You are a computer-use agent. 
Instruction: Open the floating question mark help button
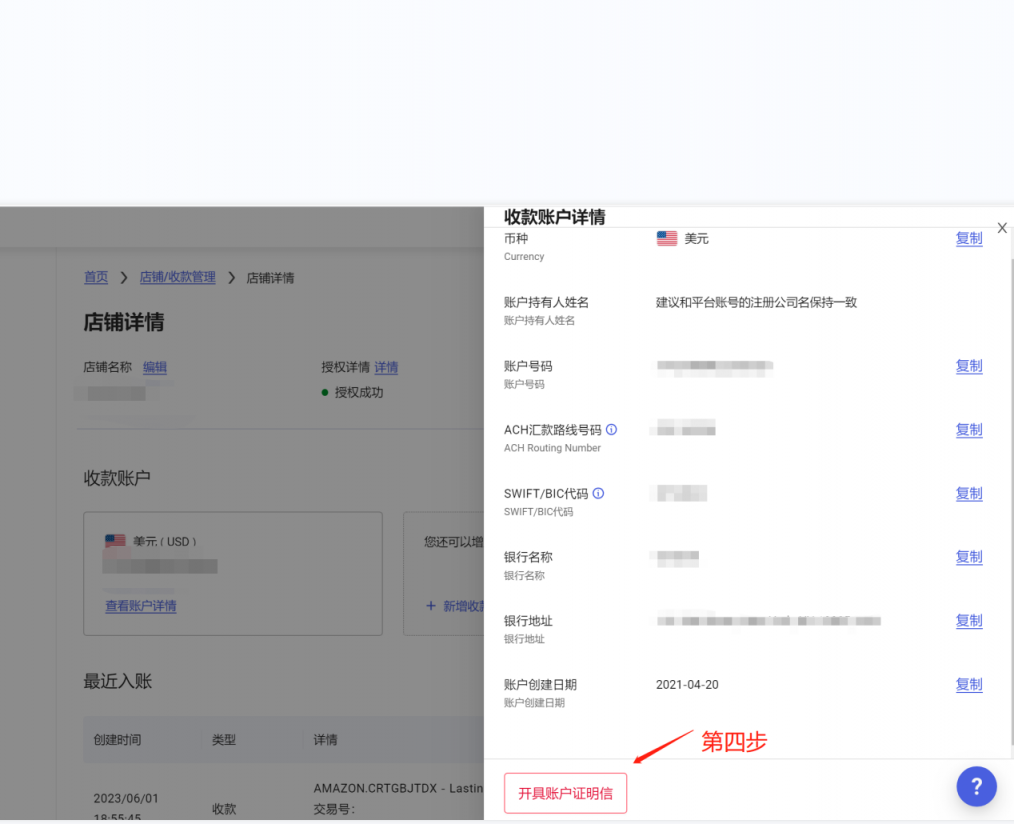pos(976,786)
